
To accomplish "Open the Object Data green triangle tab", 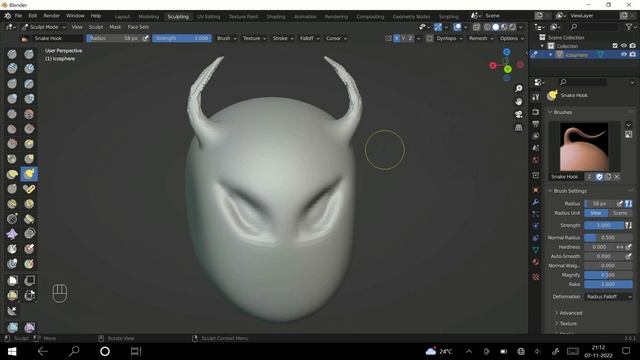I will coord(536,249).
